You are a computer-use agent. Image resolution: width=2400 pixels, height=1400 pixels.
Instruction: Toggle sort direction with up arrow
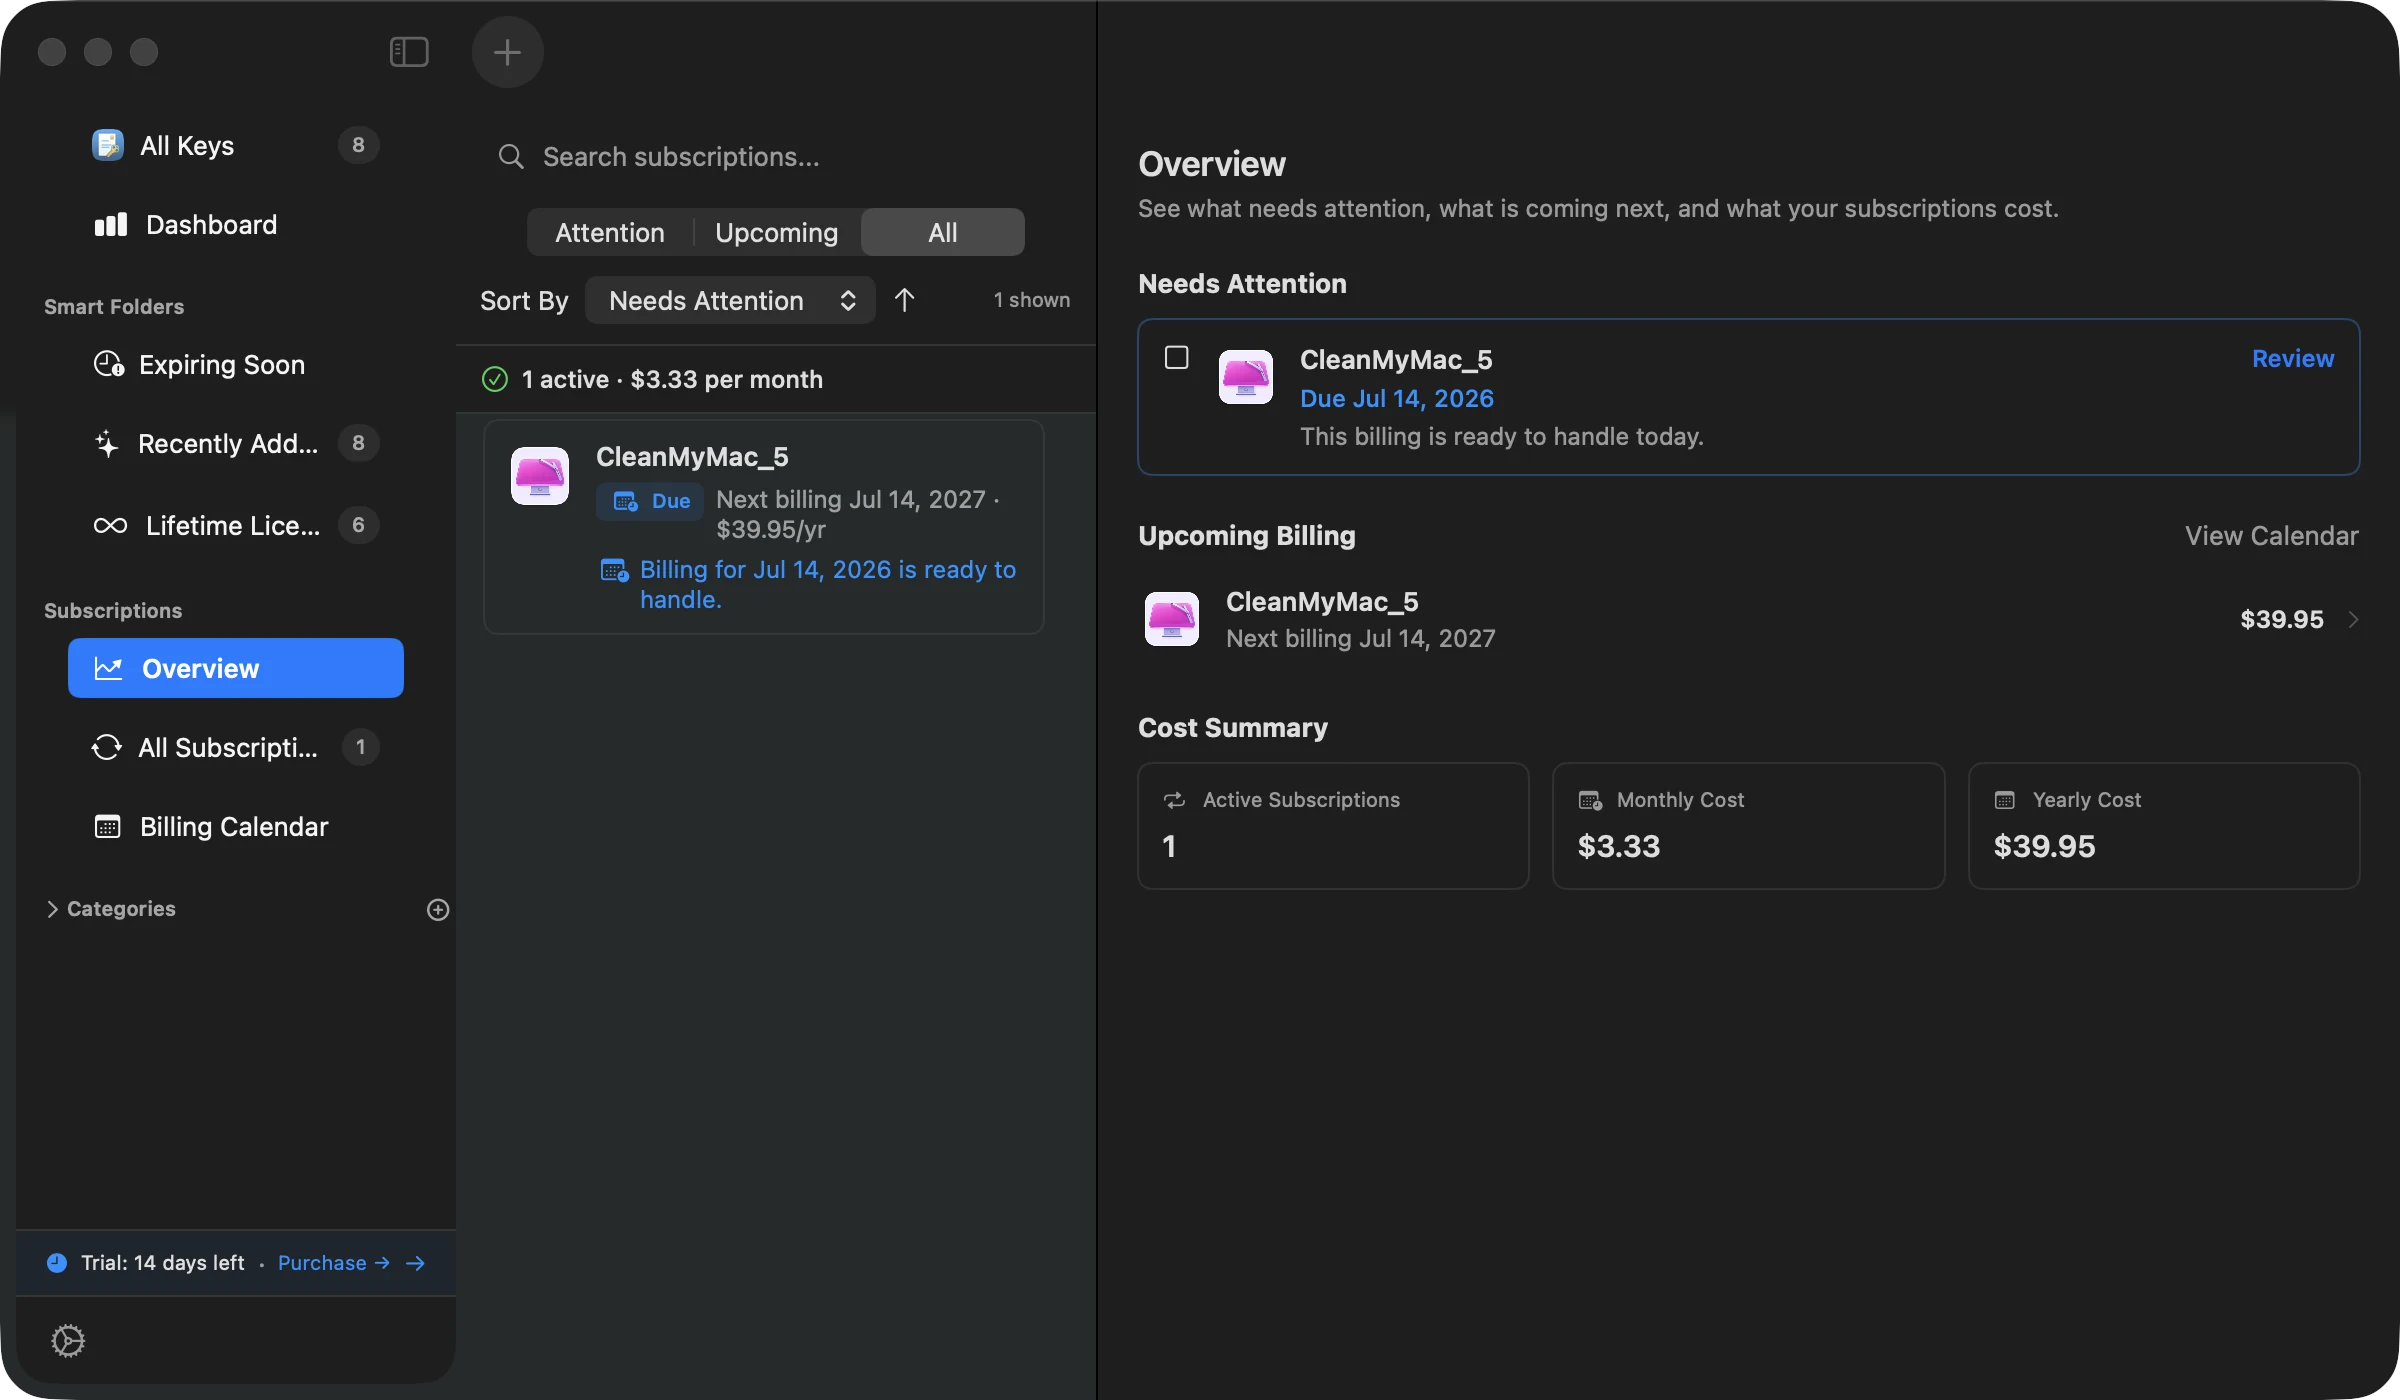(x=904, y=301)
